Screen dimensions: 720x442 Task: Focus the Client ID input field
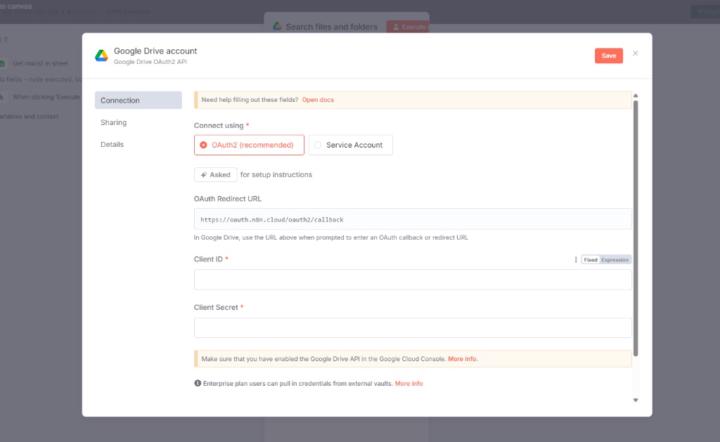(x=413, y=280)
